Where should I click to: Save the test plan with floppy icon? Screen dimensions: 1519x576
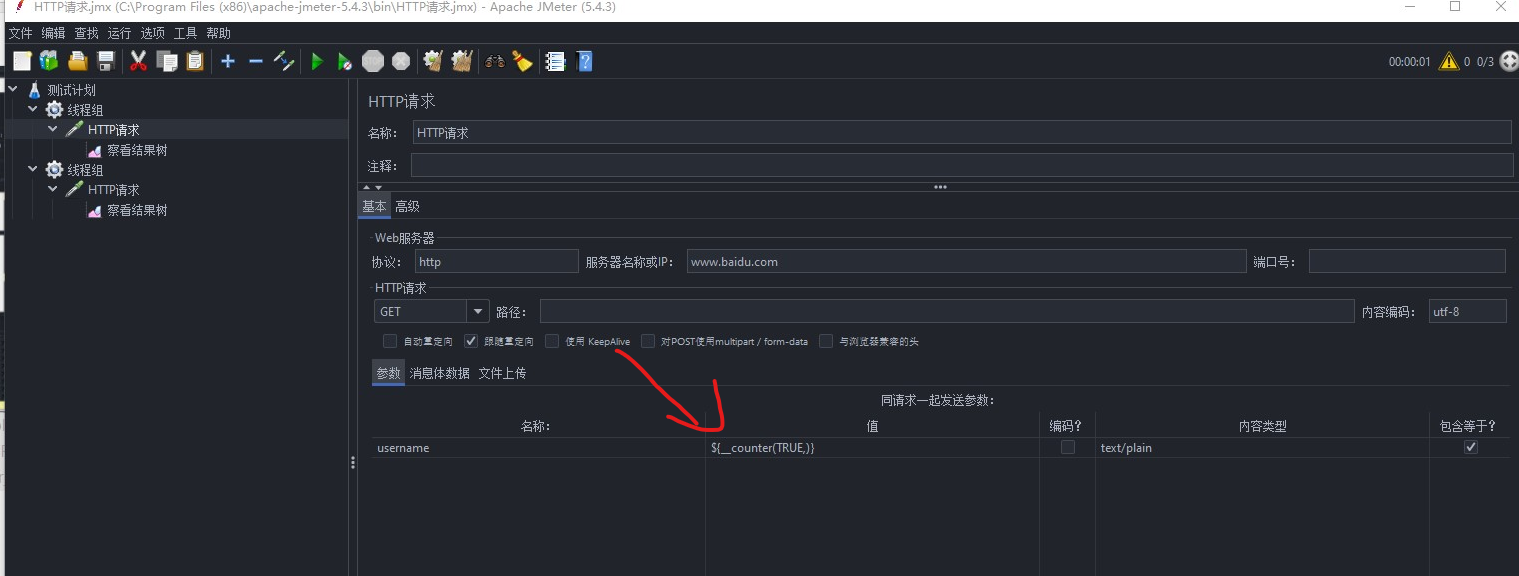click(x=106, y=61)
